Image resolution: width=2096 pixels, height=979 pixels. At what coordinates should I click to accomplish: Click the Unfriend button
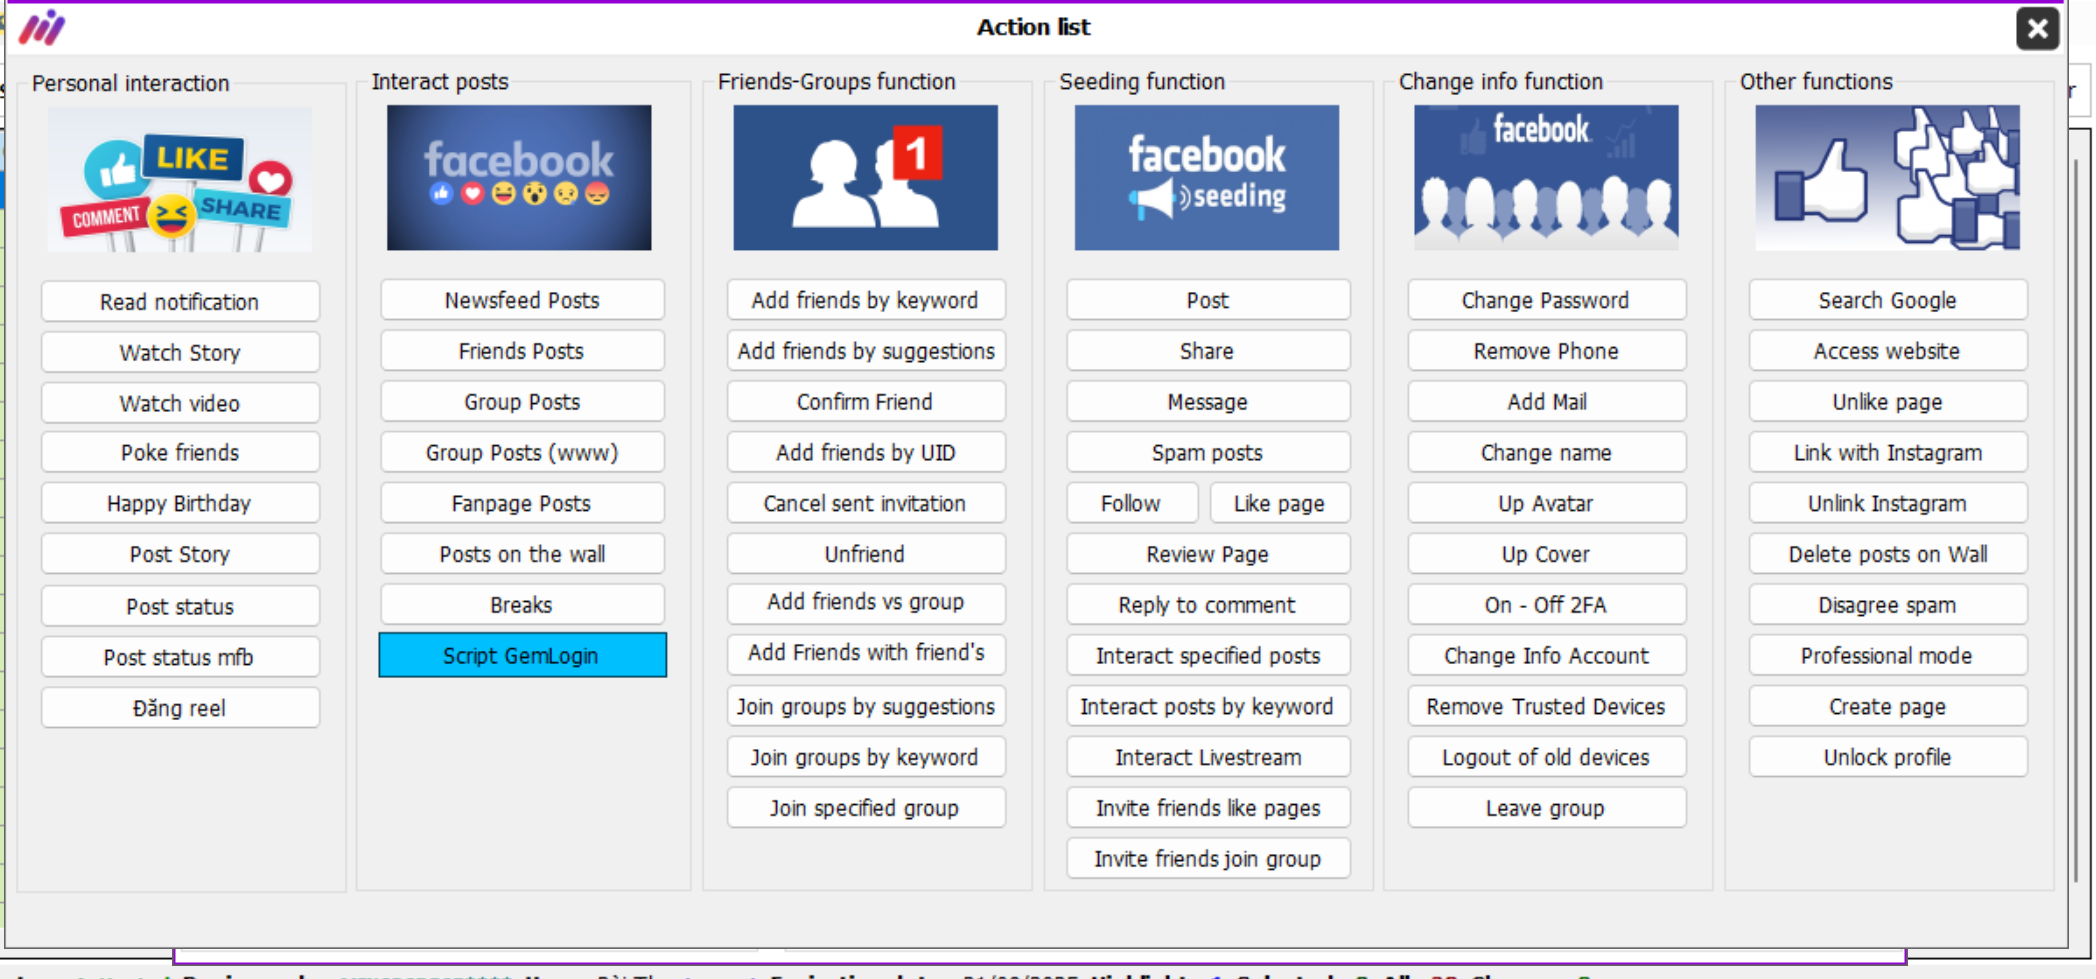(865, 555)
